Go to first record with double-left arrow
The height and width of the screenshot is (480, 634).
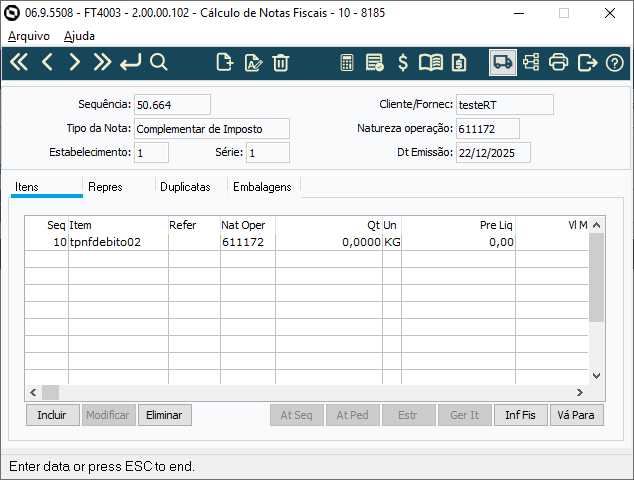pos(19,63)
